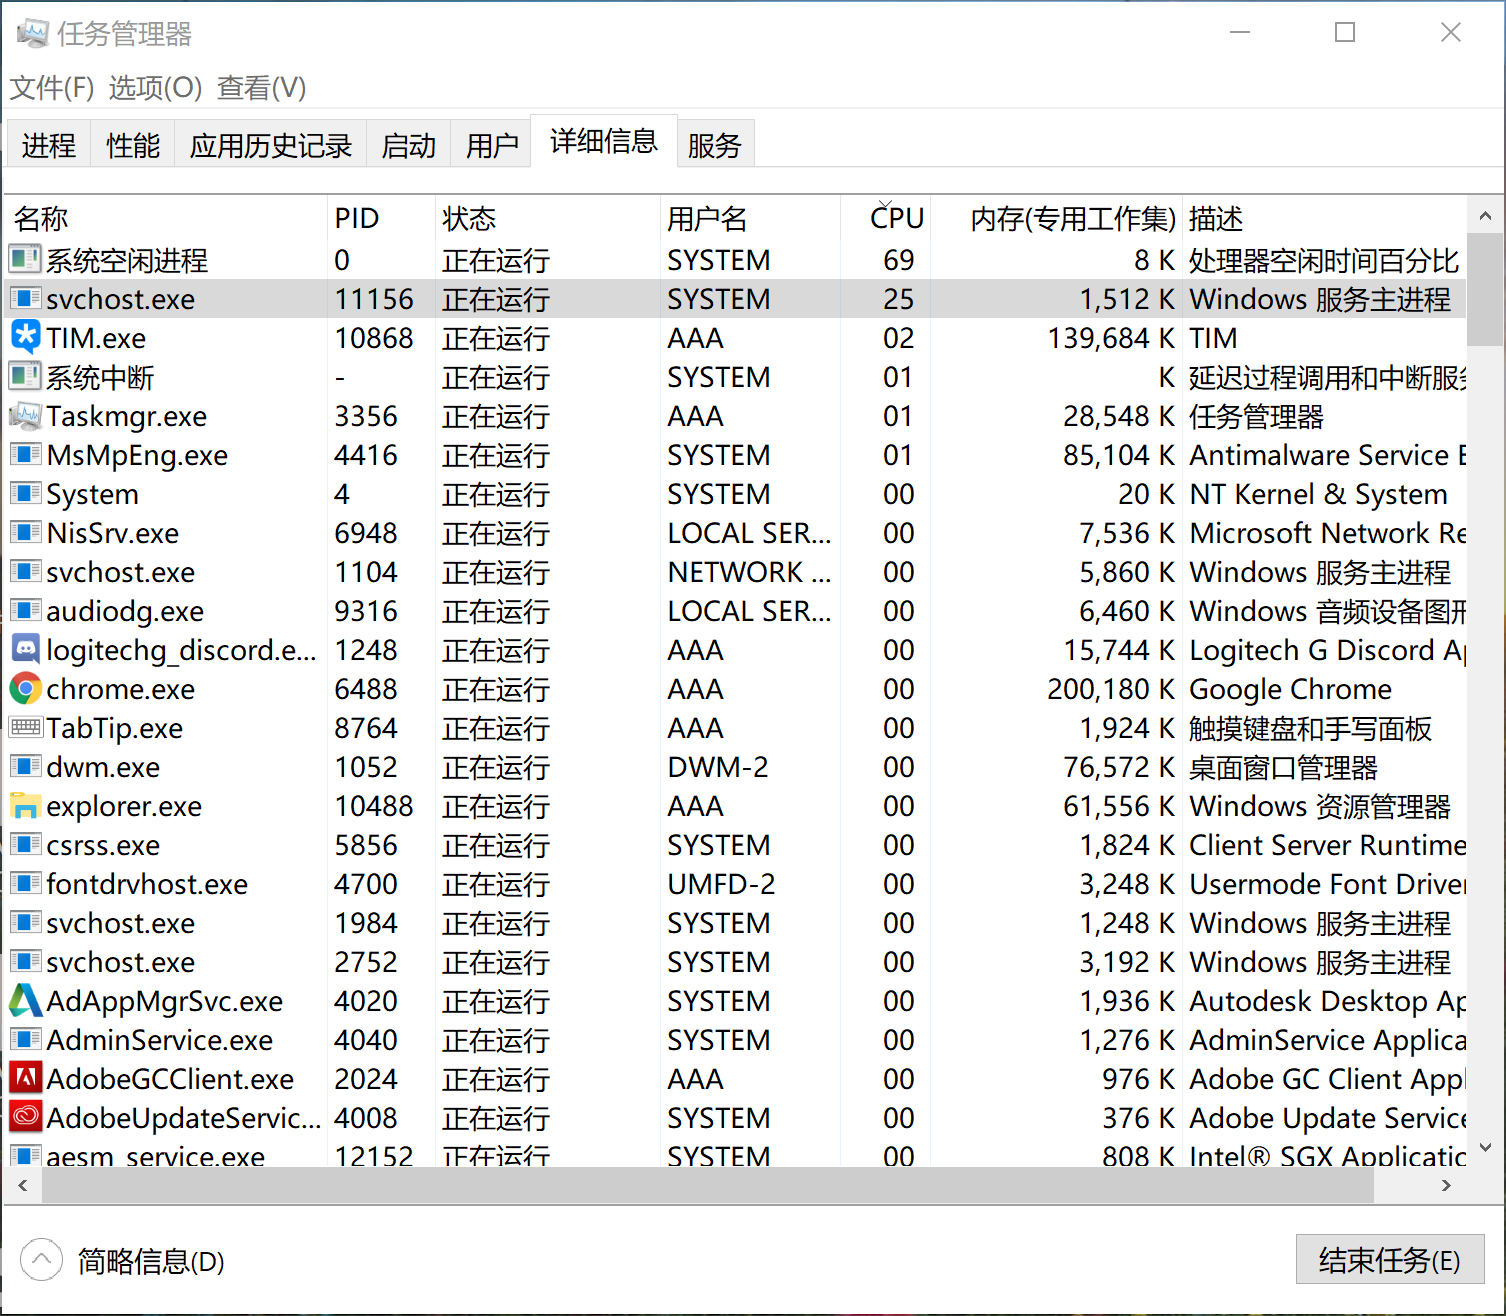The width and height of the screenshot is (1506, 1316).
Task: Click the 系统空闲进程 icon
Action: coord(25,259)
